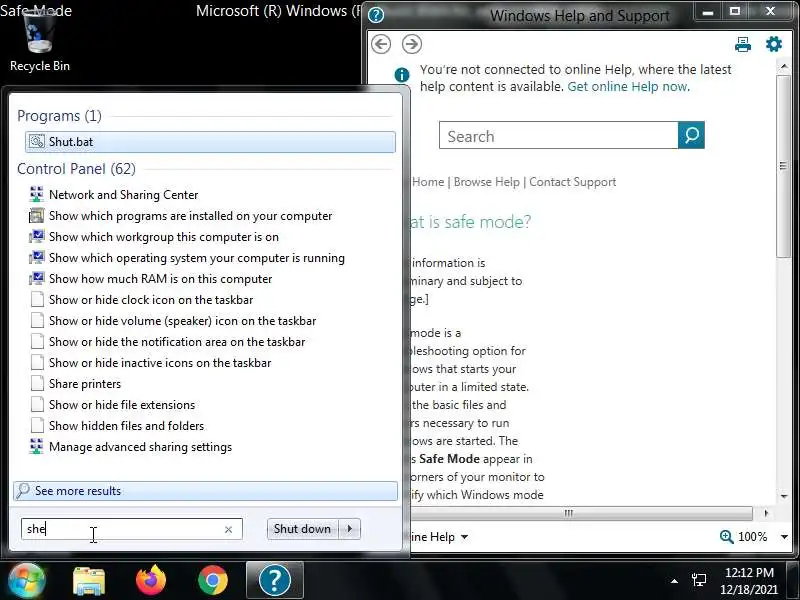Click the Programs (1) results header
The width and height of the screenshot is (800, 600).
pos(59,116)
